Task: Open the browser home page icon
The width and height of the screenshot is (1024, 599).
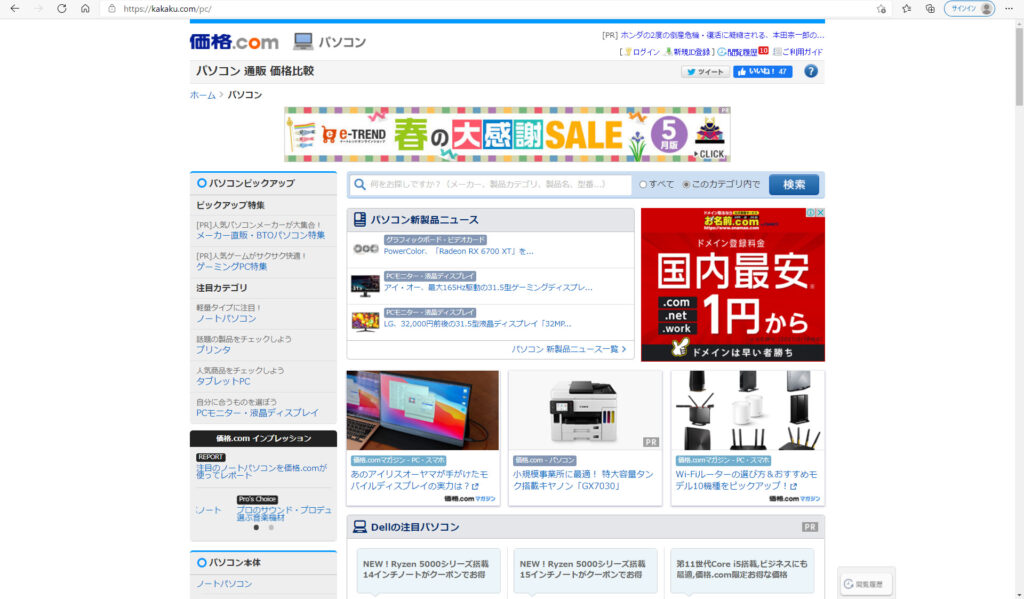Action: (x=85, y=8)
